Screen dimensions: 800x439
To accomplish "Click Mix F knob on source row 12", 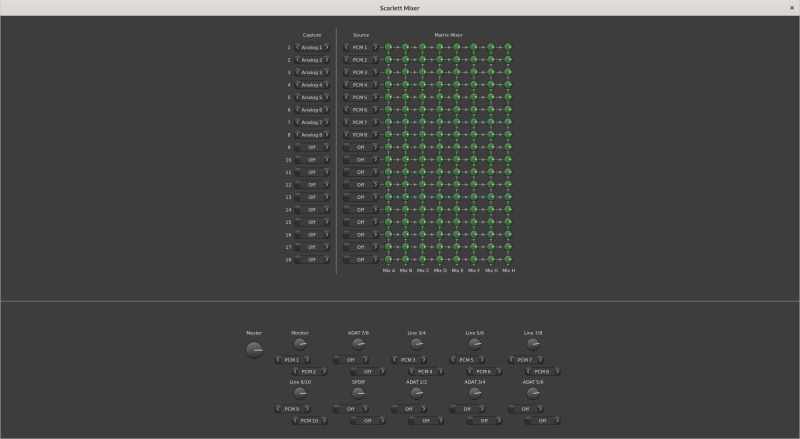I will coord(473,184).
